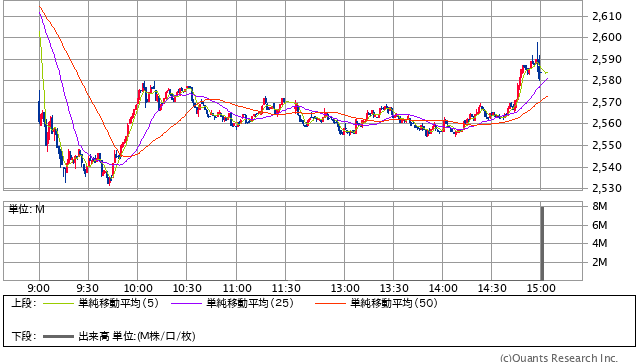The image size is (638, 362).
Task: Click the 2,600 price axis label
Action: tap(607, 37)
